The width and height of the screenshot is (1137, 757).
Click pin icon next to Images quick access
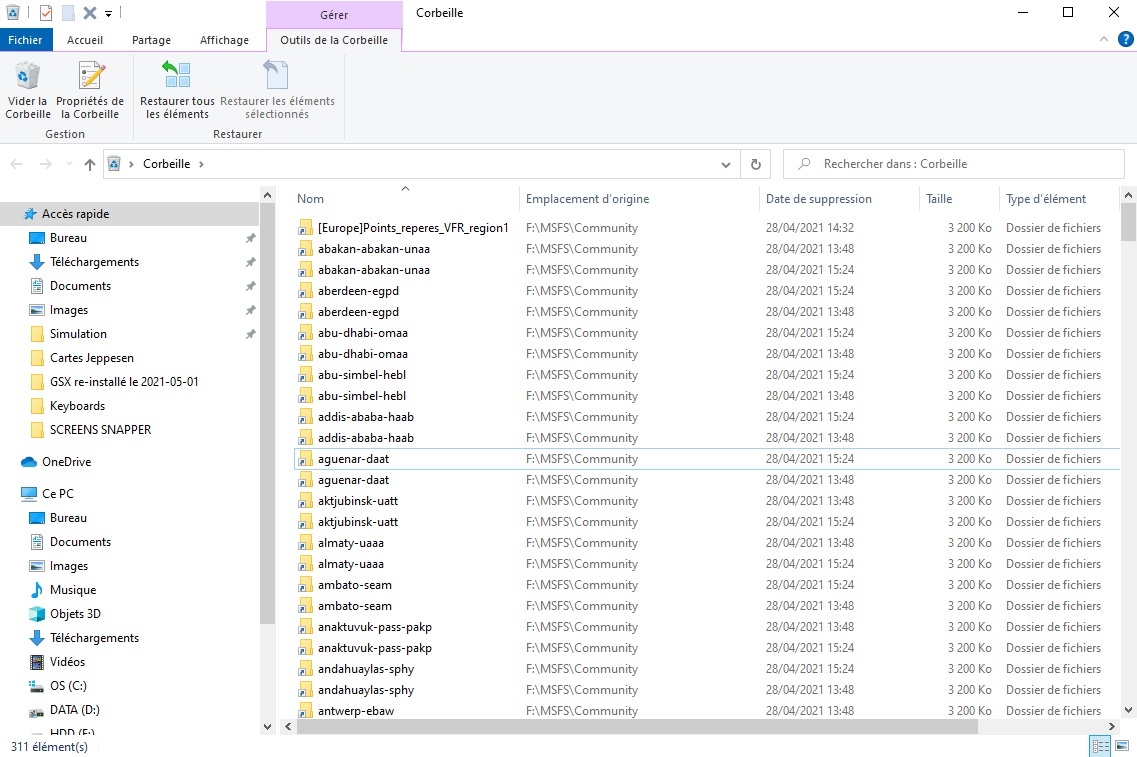[x=251, y=310]
